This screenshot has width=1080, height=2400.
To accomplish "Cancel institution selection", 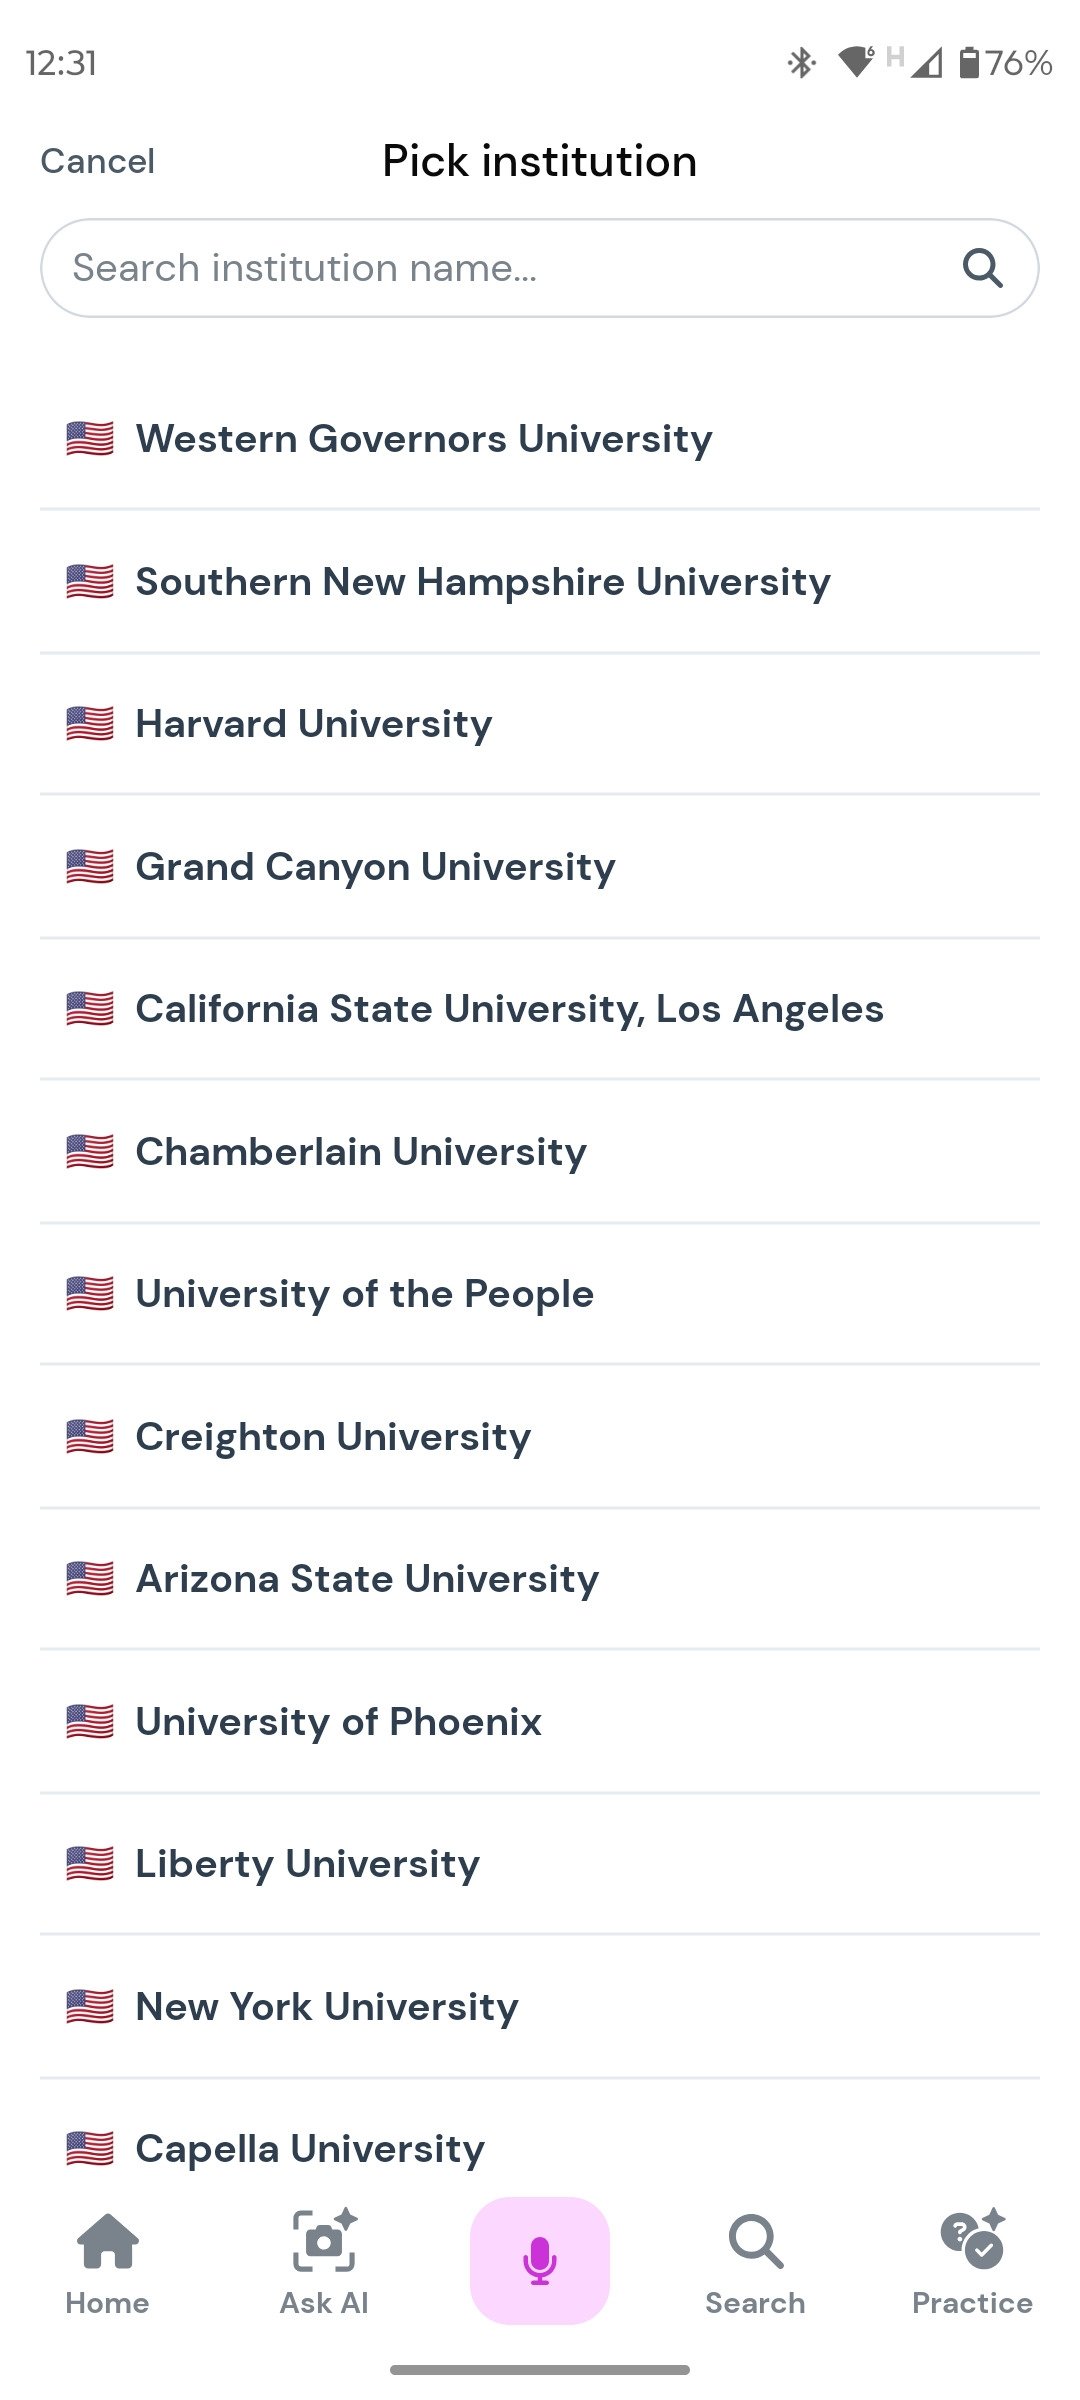I will [x=98, y=161].
